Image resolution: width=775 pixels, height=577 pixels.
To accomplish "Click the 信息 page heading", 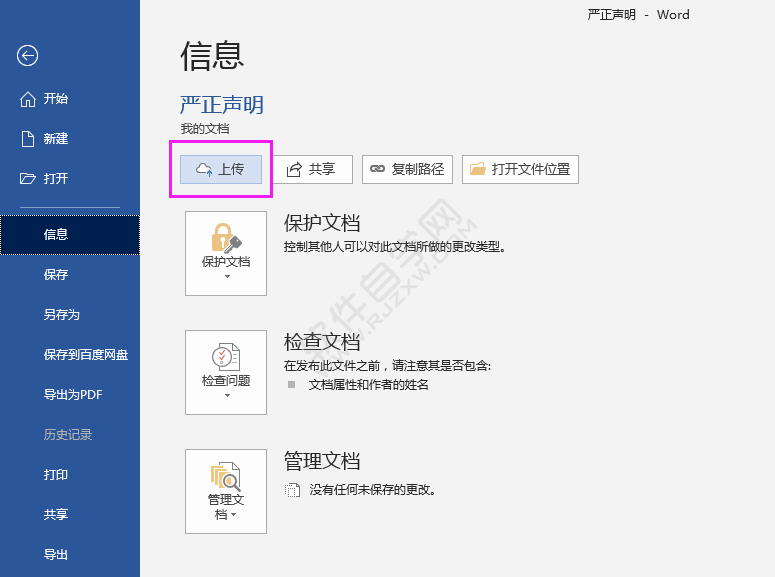I will point(212,55).
